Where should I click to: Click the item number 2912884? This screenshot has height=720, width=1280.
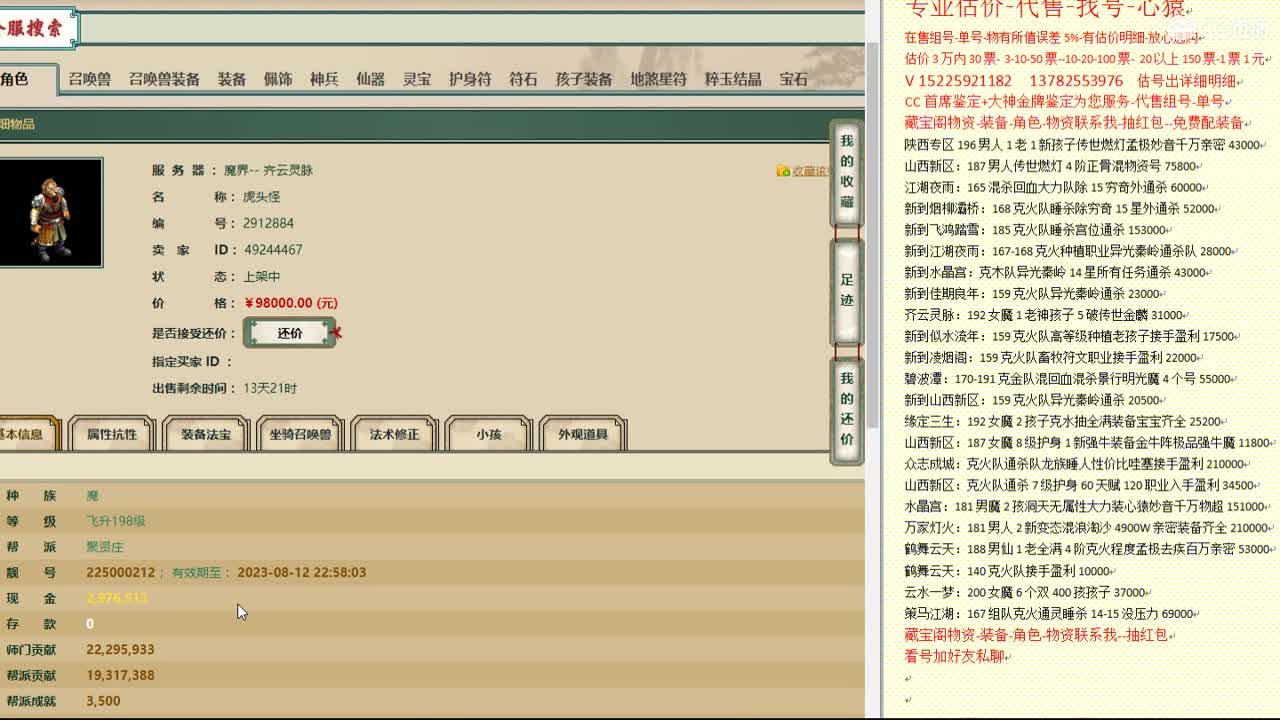[268, 223]
